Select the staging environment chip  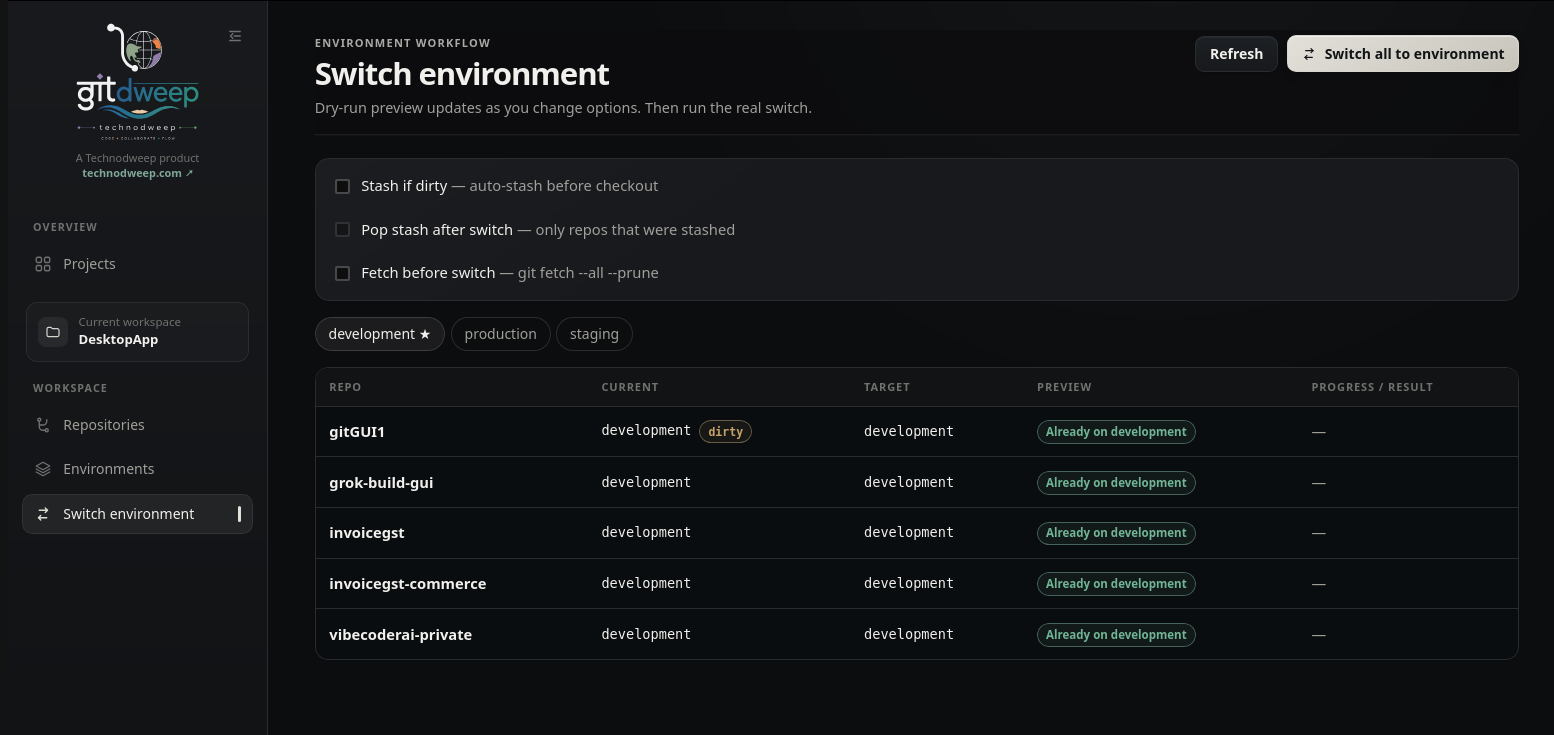594,334
